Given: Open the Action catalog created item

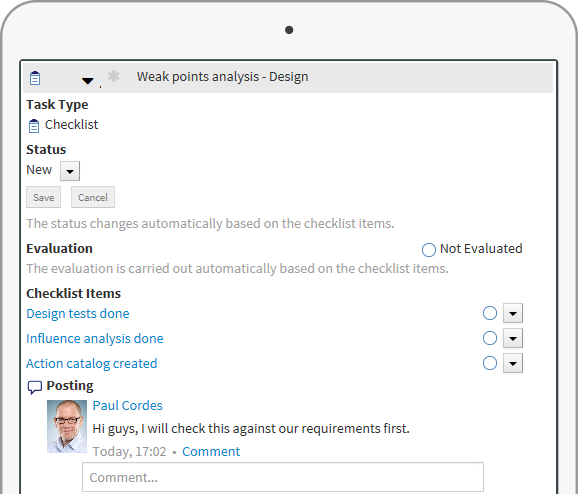Looking at the screenshot, I should pyautogui.click(x=92, y=363).
